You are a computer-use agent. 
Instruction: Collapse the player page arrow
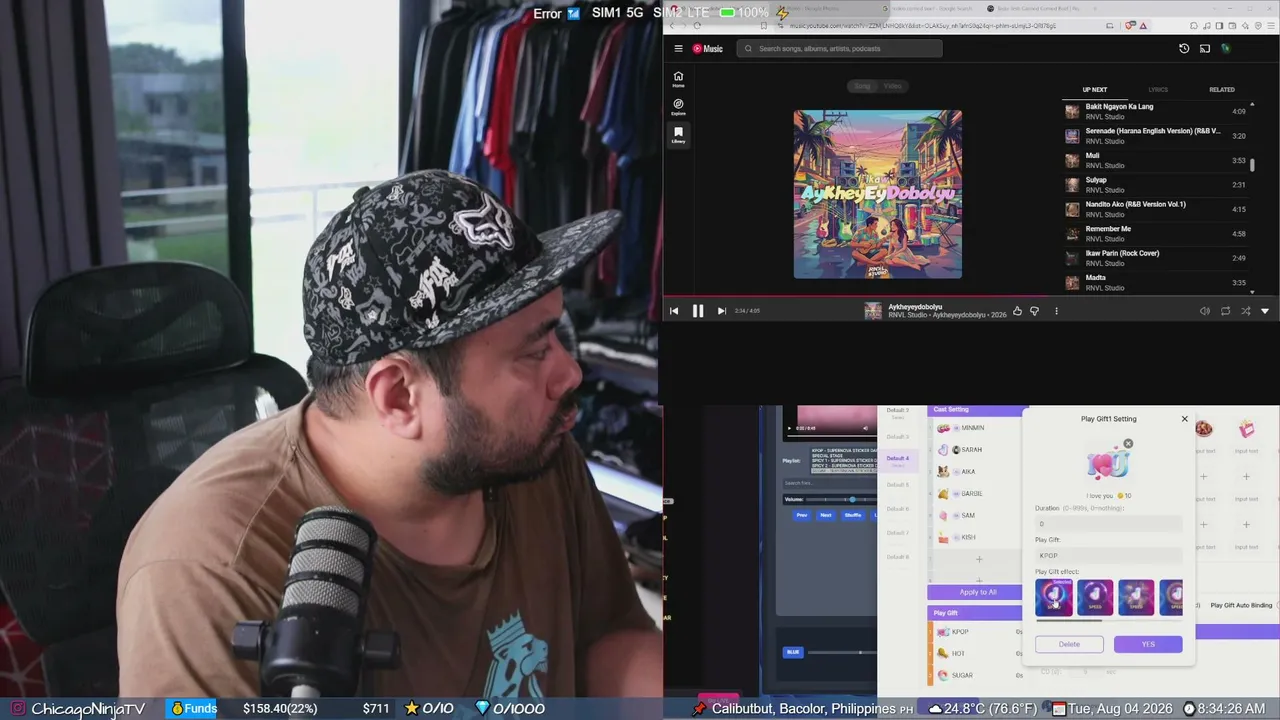point(1265,311)
